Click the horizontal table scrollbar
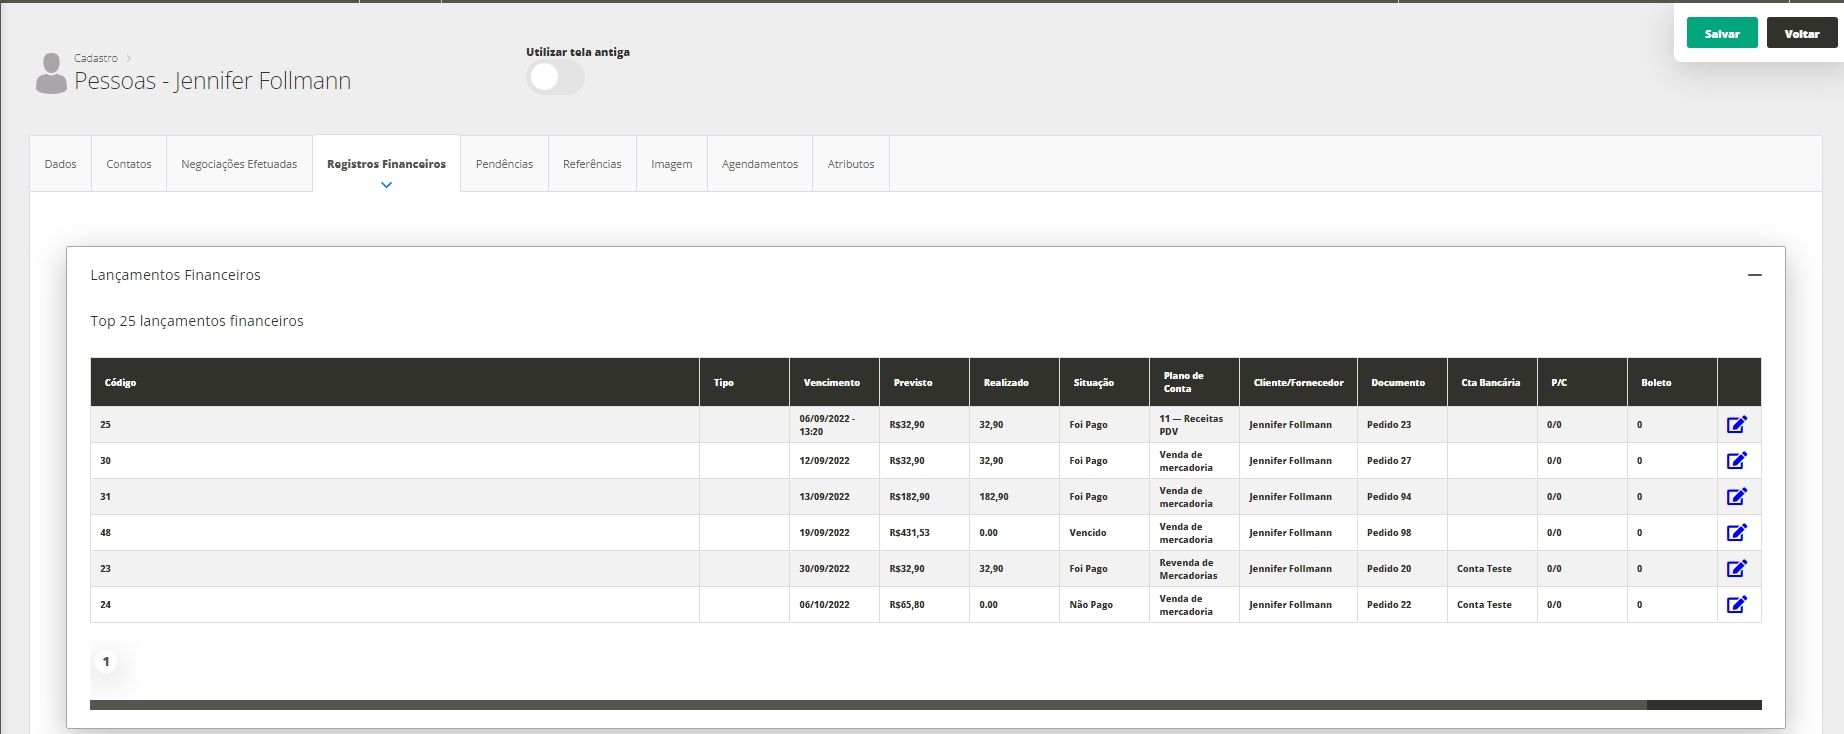This screenshot has height=734, width=1844. (867, 705)
